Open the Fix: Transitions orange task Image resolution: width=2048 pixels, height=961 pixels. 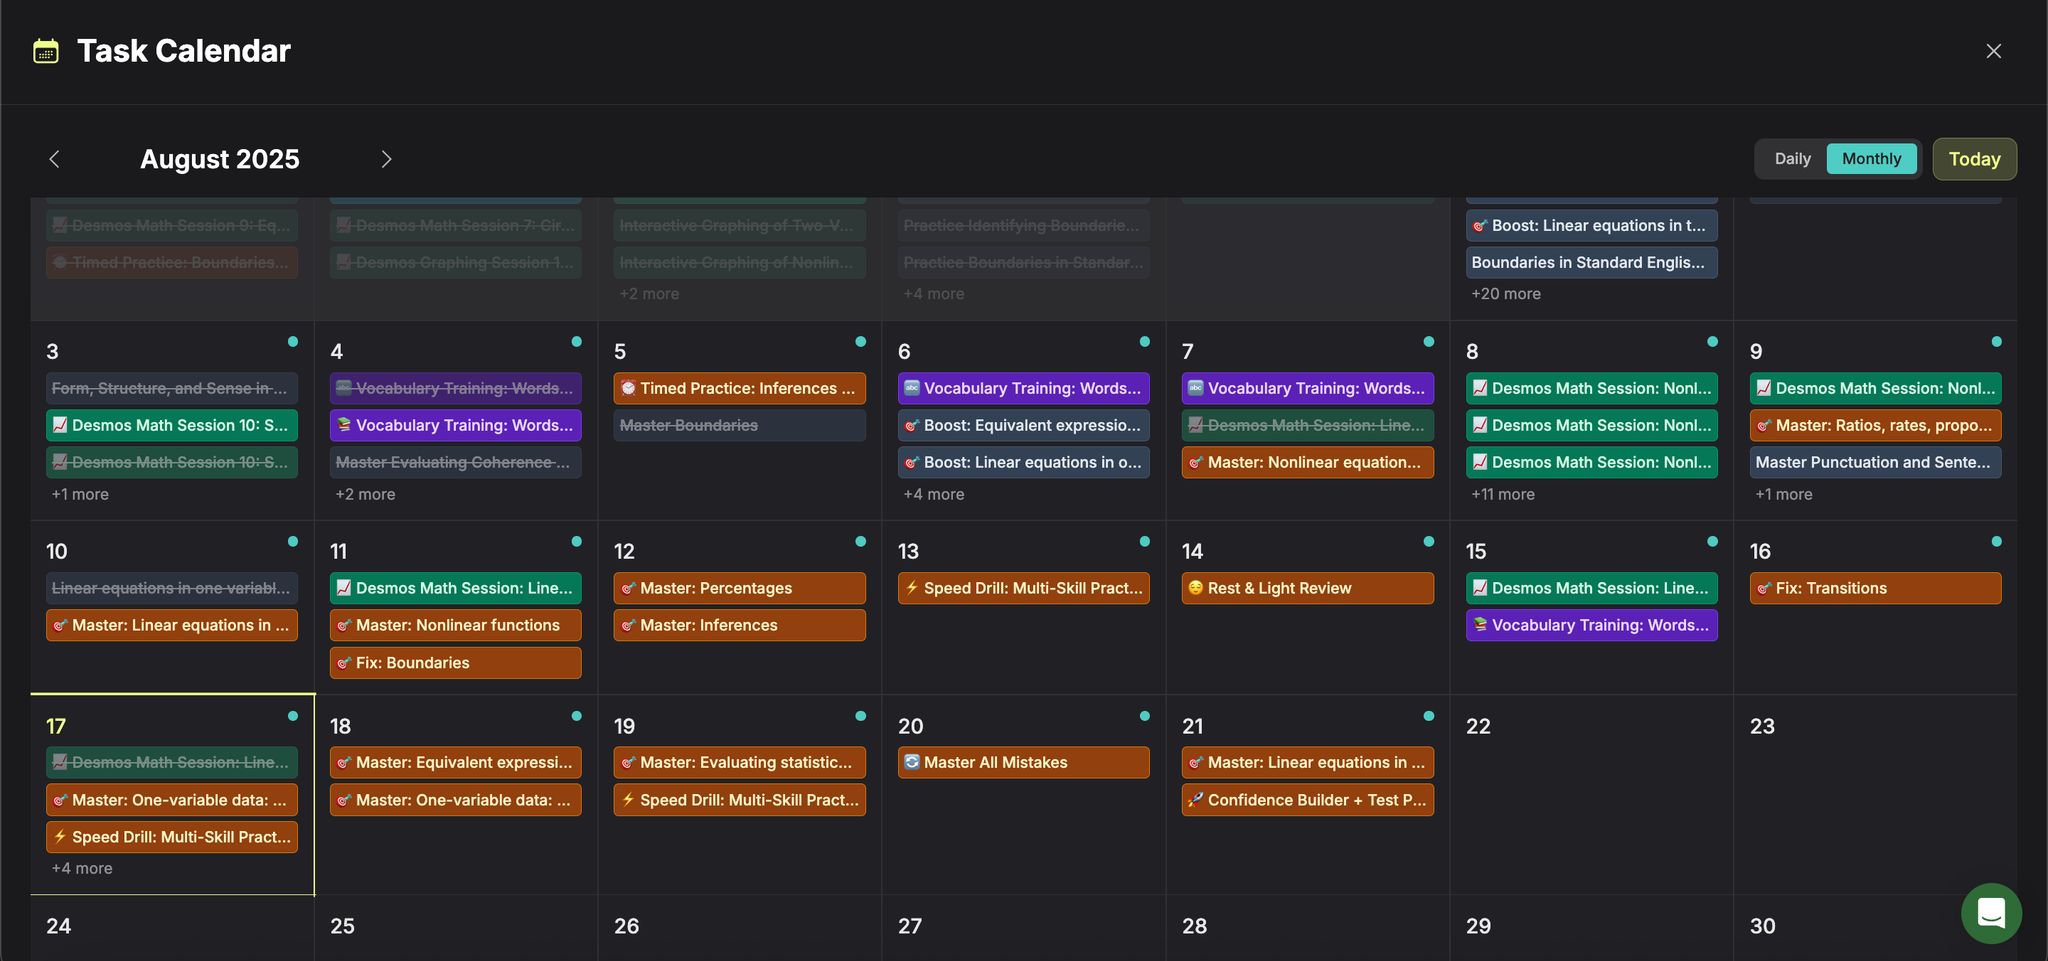point(1875,588)
